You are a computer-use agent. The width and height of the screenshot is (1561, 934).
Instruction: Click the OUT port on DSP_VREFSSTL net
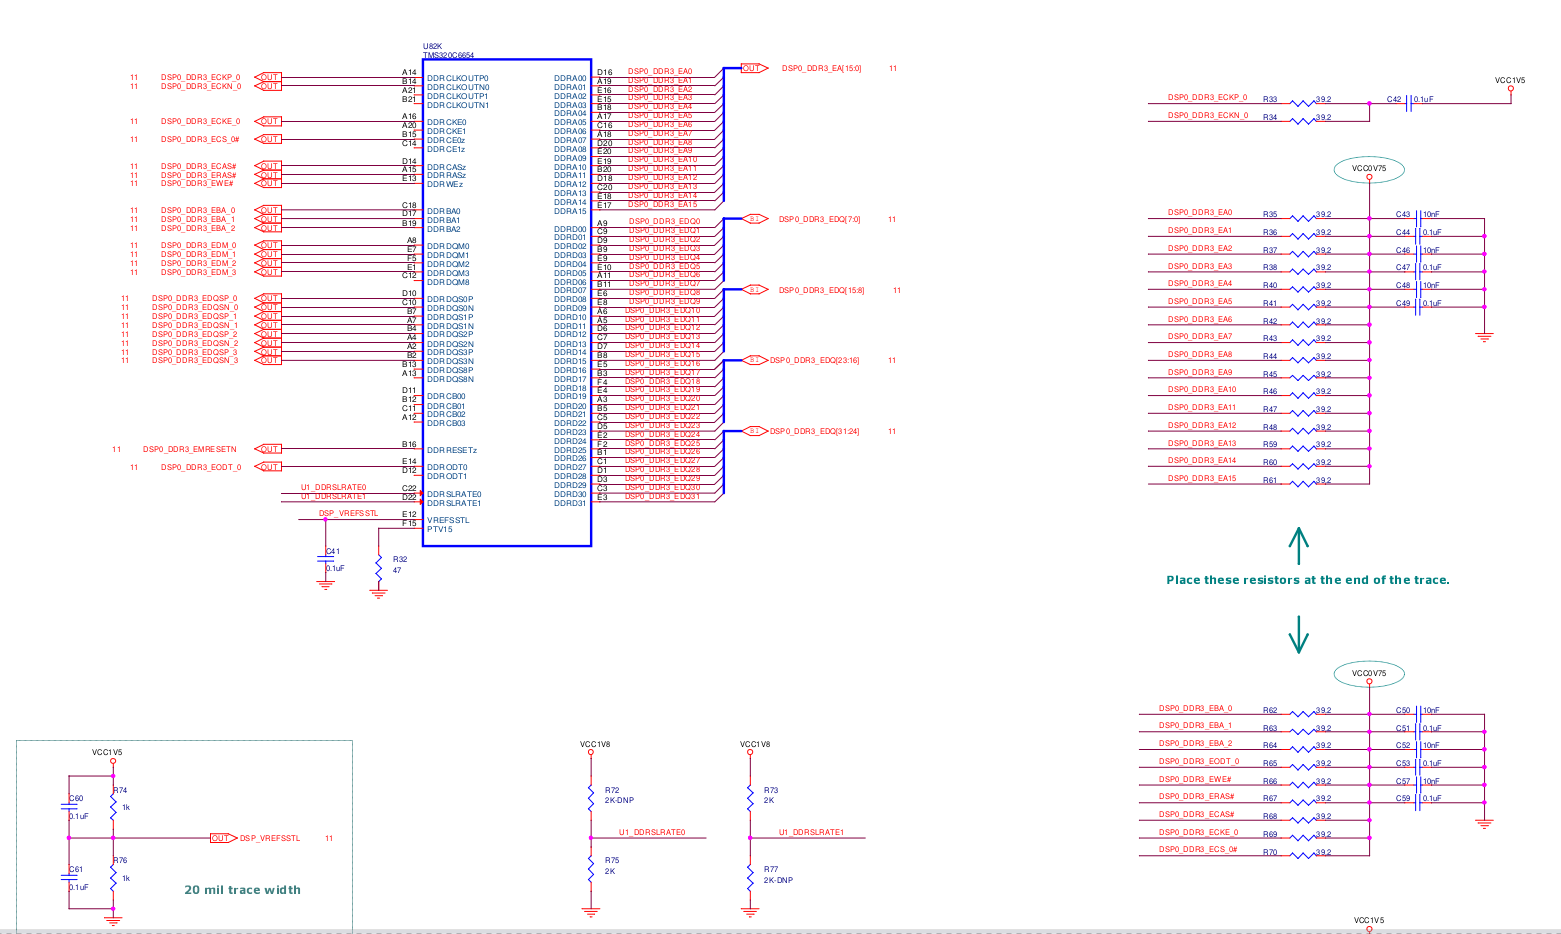coord(221,839)
